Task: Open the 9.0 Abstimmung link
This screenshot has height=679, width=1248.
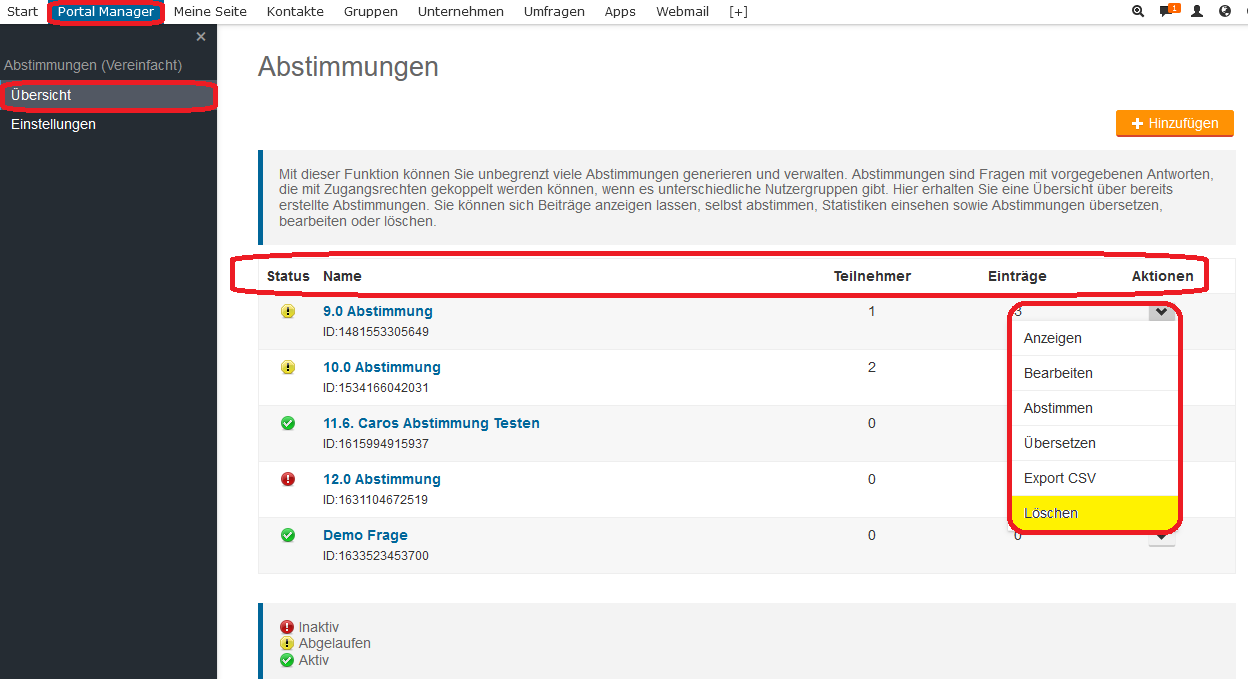Action: tap(378, 311)
